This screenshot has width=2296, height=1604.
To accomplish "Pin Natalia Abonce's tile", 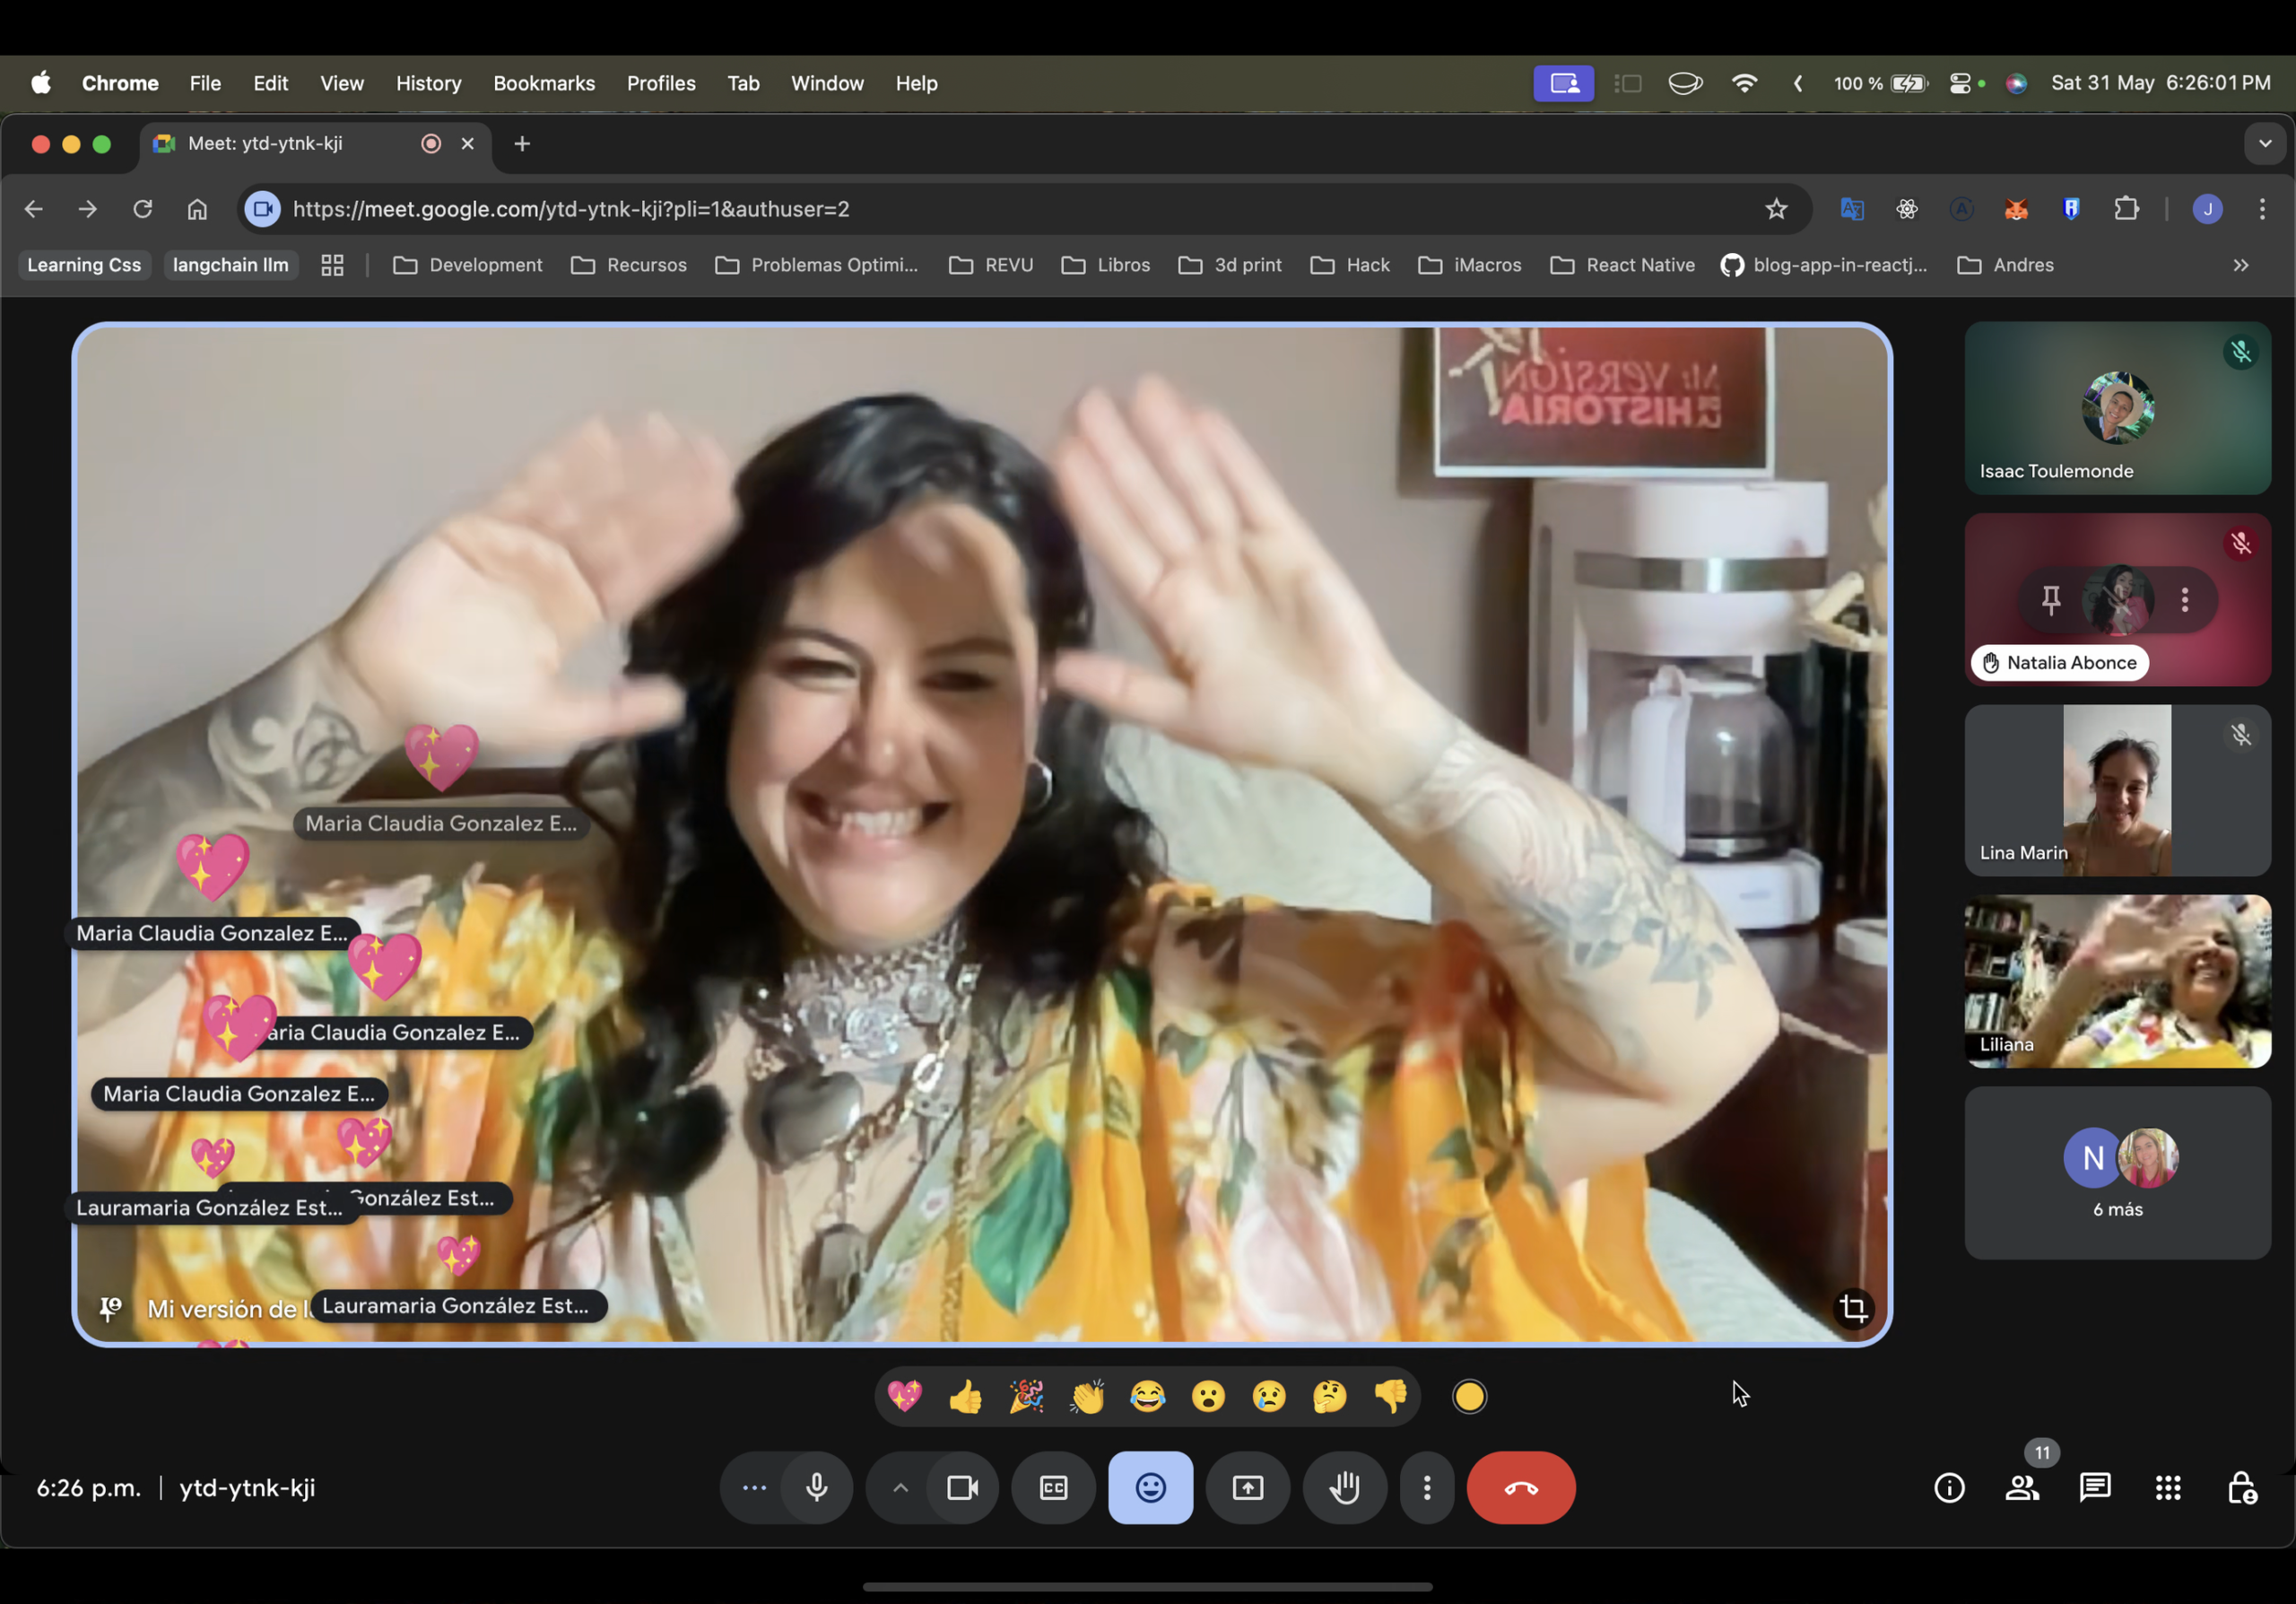I will (2050, 600).
